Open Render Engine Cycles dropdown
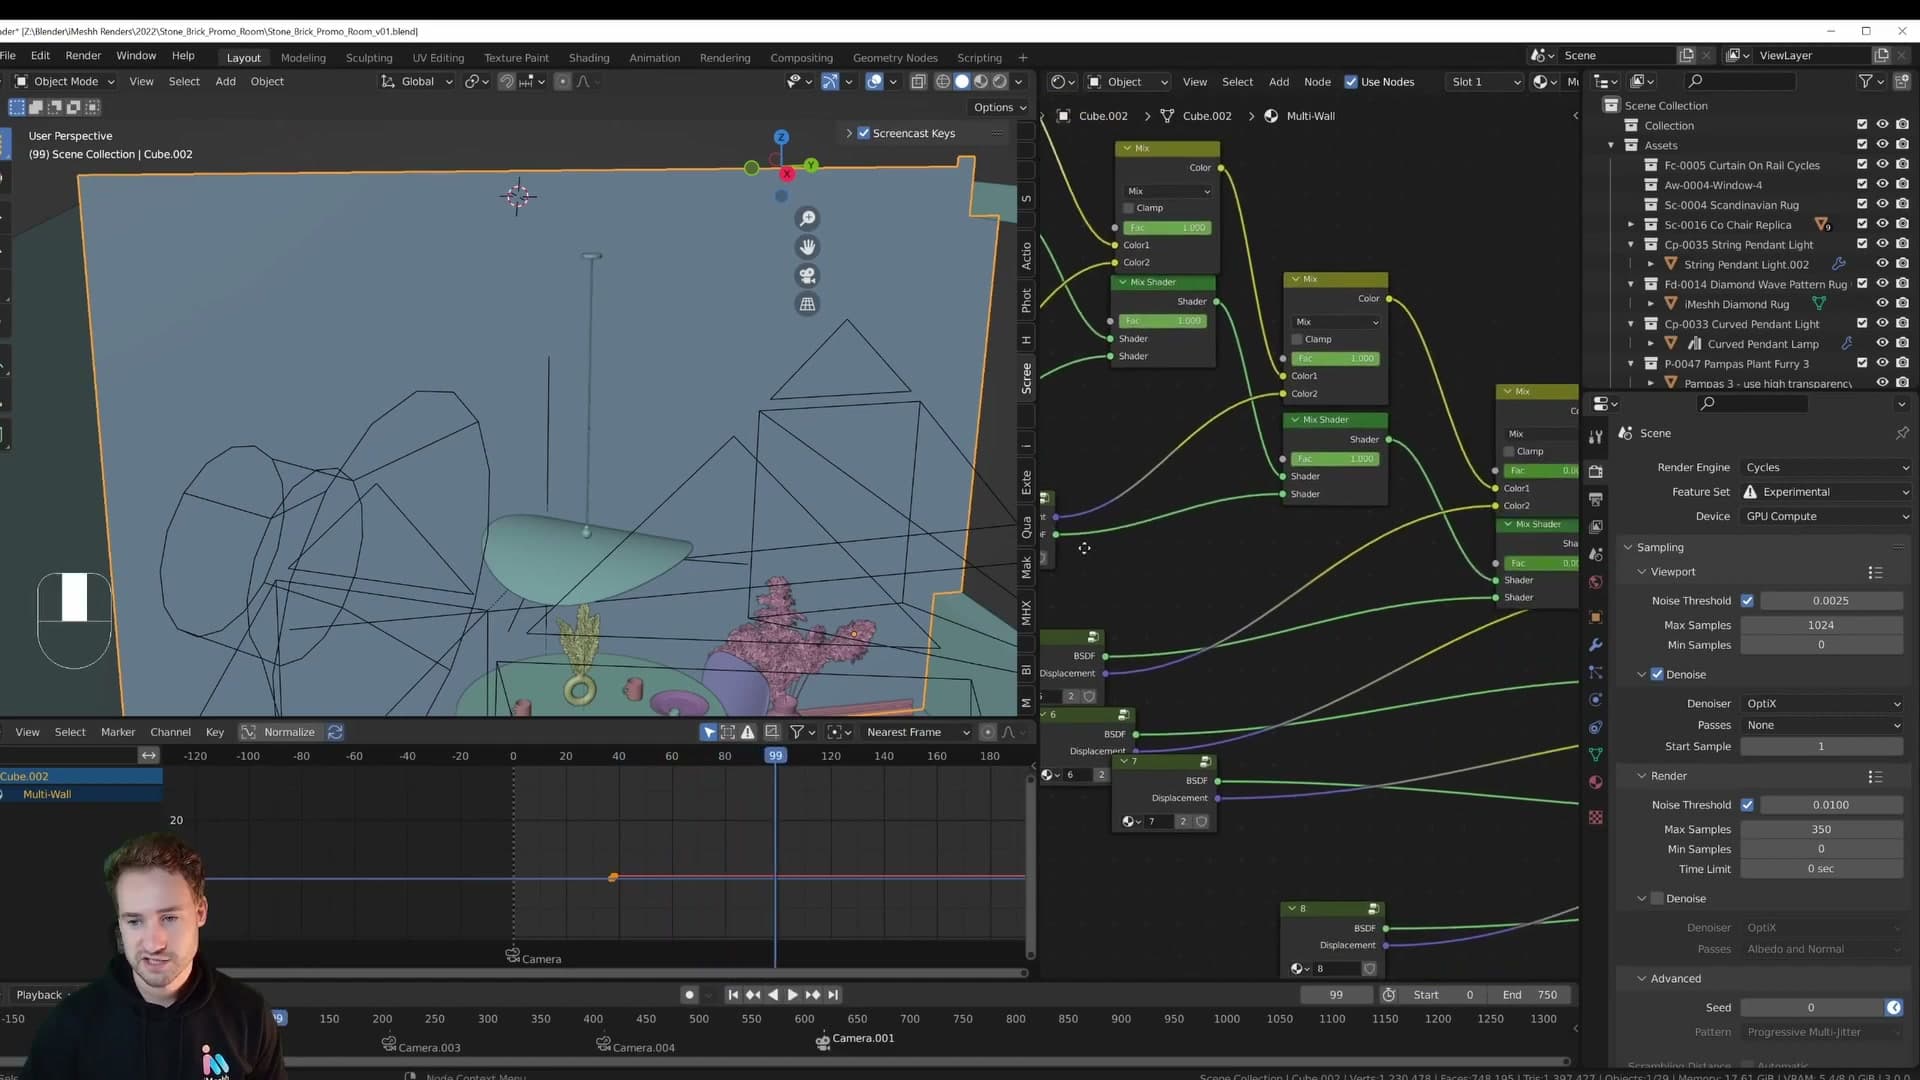 coord(1826,467)
